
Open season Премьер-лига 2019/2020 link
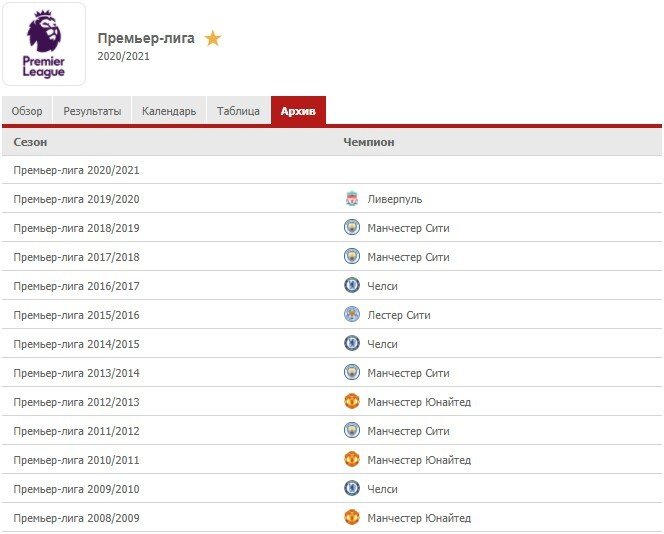(x=76, y=199)
